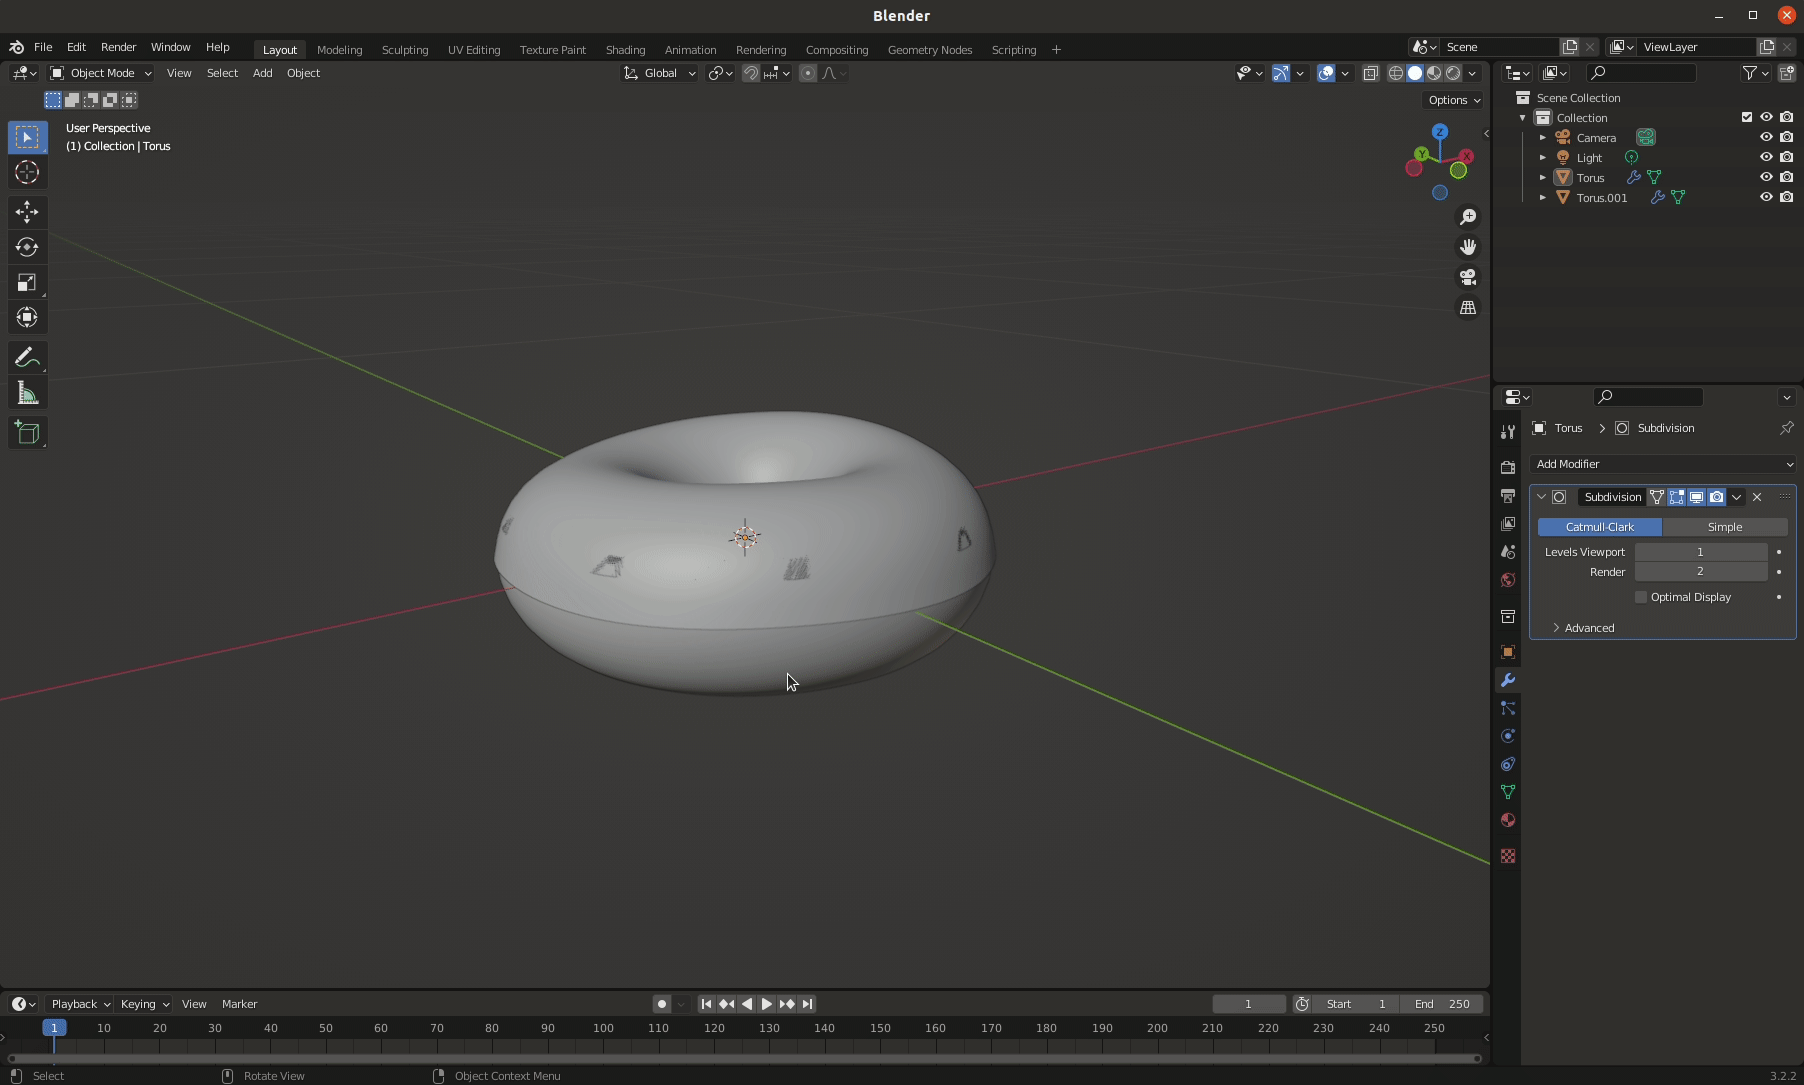1804x1085 pixels.
Task: Select the Simple subdivision type
Action: coord(1725,527)
